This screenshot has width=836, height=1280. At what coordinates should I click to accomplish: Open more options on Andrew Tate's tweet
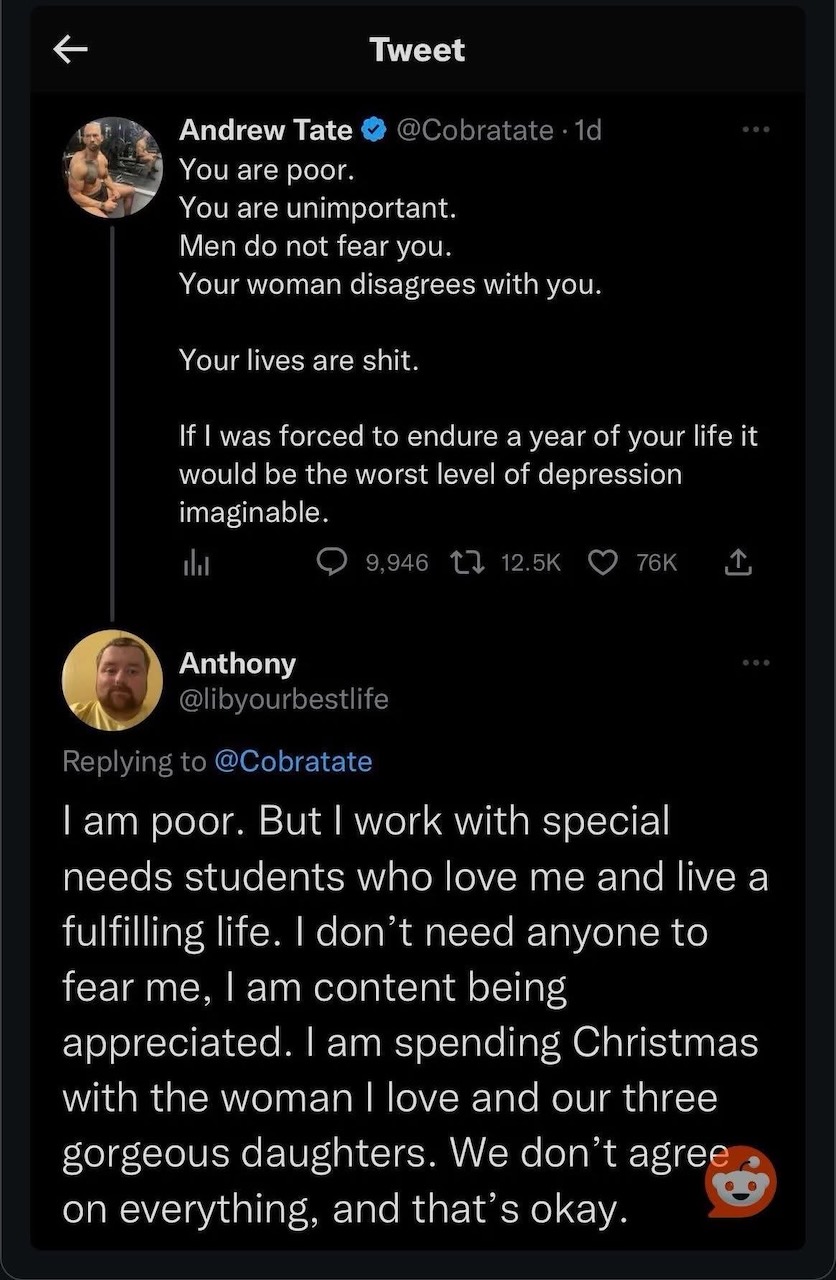pos(757,130)
